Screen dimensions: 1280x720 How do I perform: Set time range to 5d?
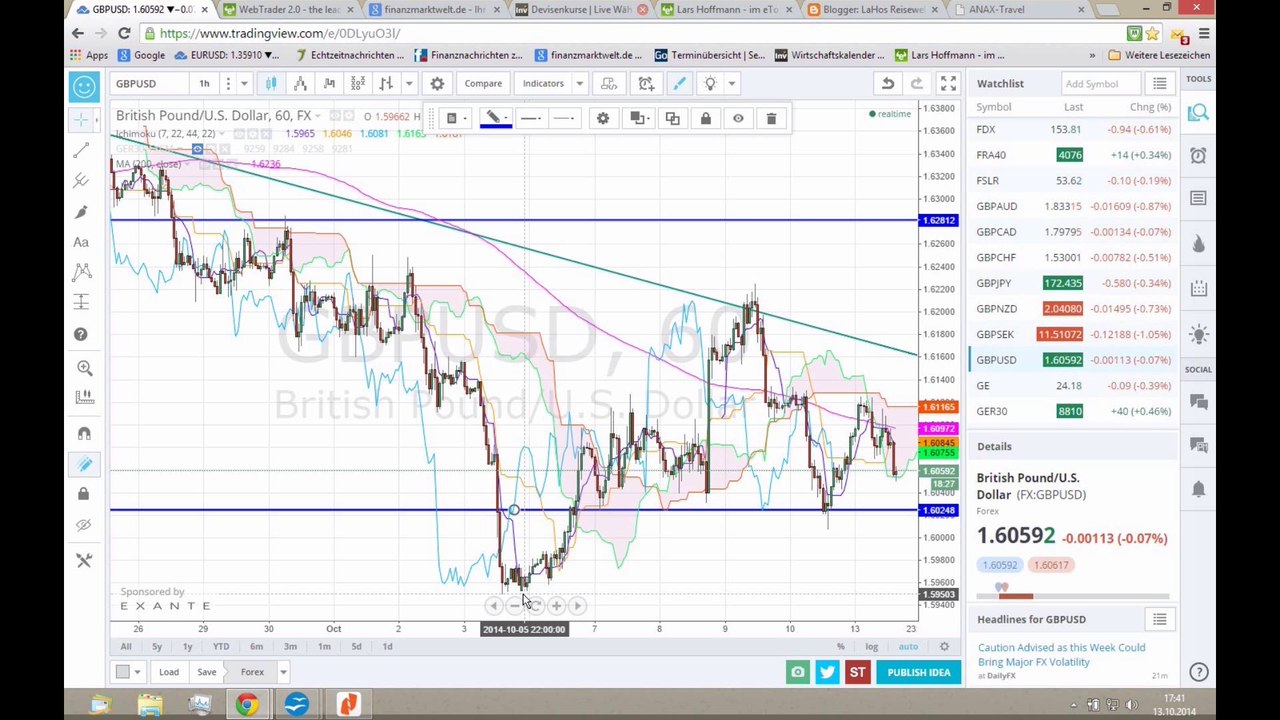[x=356, y=646]
